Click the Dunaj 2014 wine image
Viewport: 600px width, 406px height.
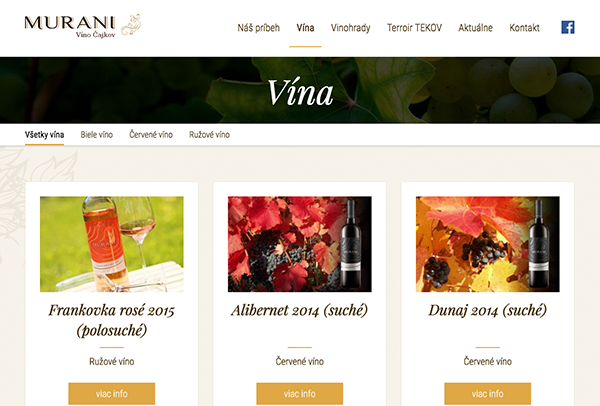tap(488, 244)
